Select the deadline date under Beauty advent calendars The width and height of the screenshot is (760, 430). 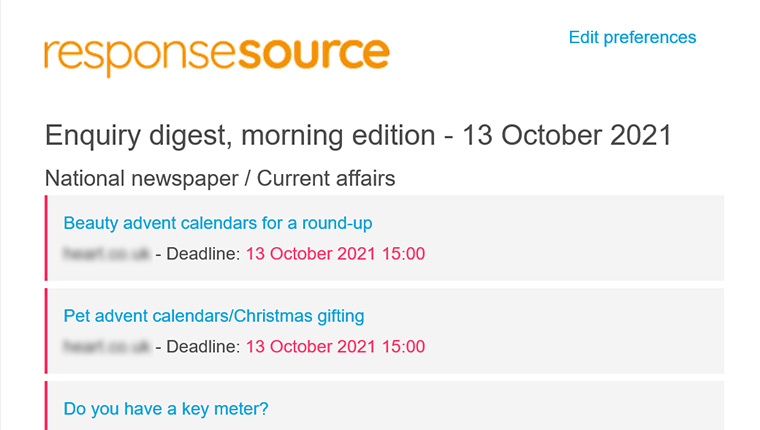pyautogui.click(x=335, y=254)
